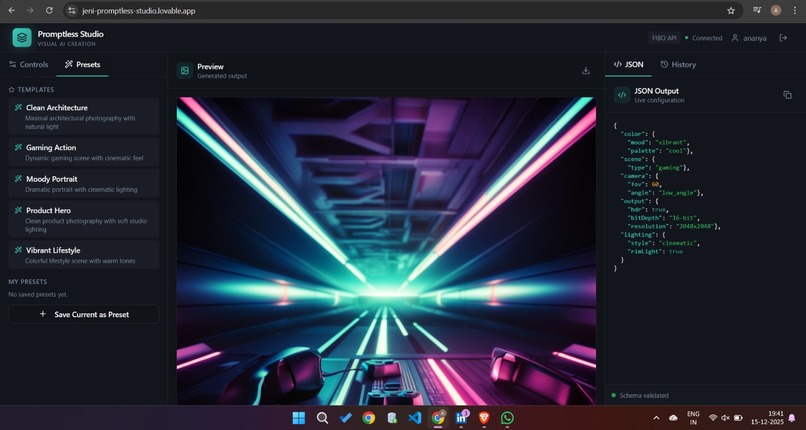The width and height of the screenshot is (806, 430).
Task: Switch to the Controls tab
Action: tap(28, 64)
